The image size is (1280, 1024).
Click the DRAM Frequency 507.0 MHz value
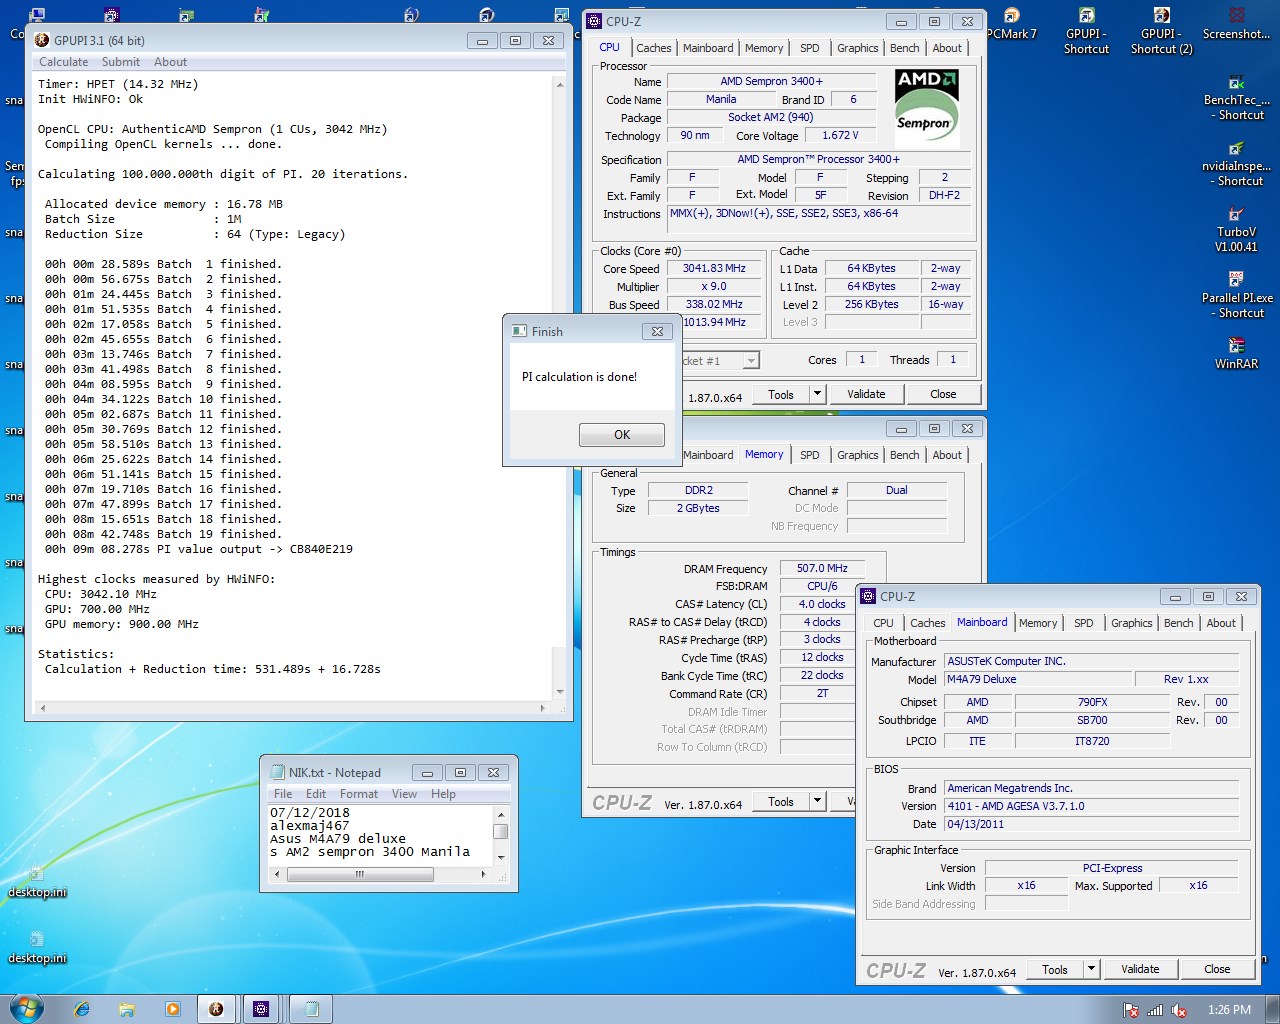tap(822, 568)
